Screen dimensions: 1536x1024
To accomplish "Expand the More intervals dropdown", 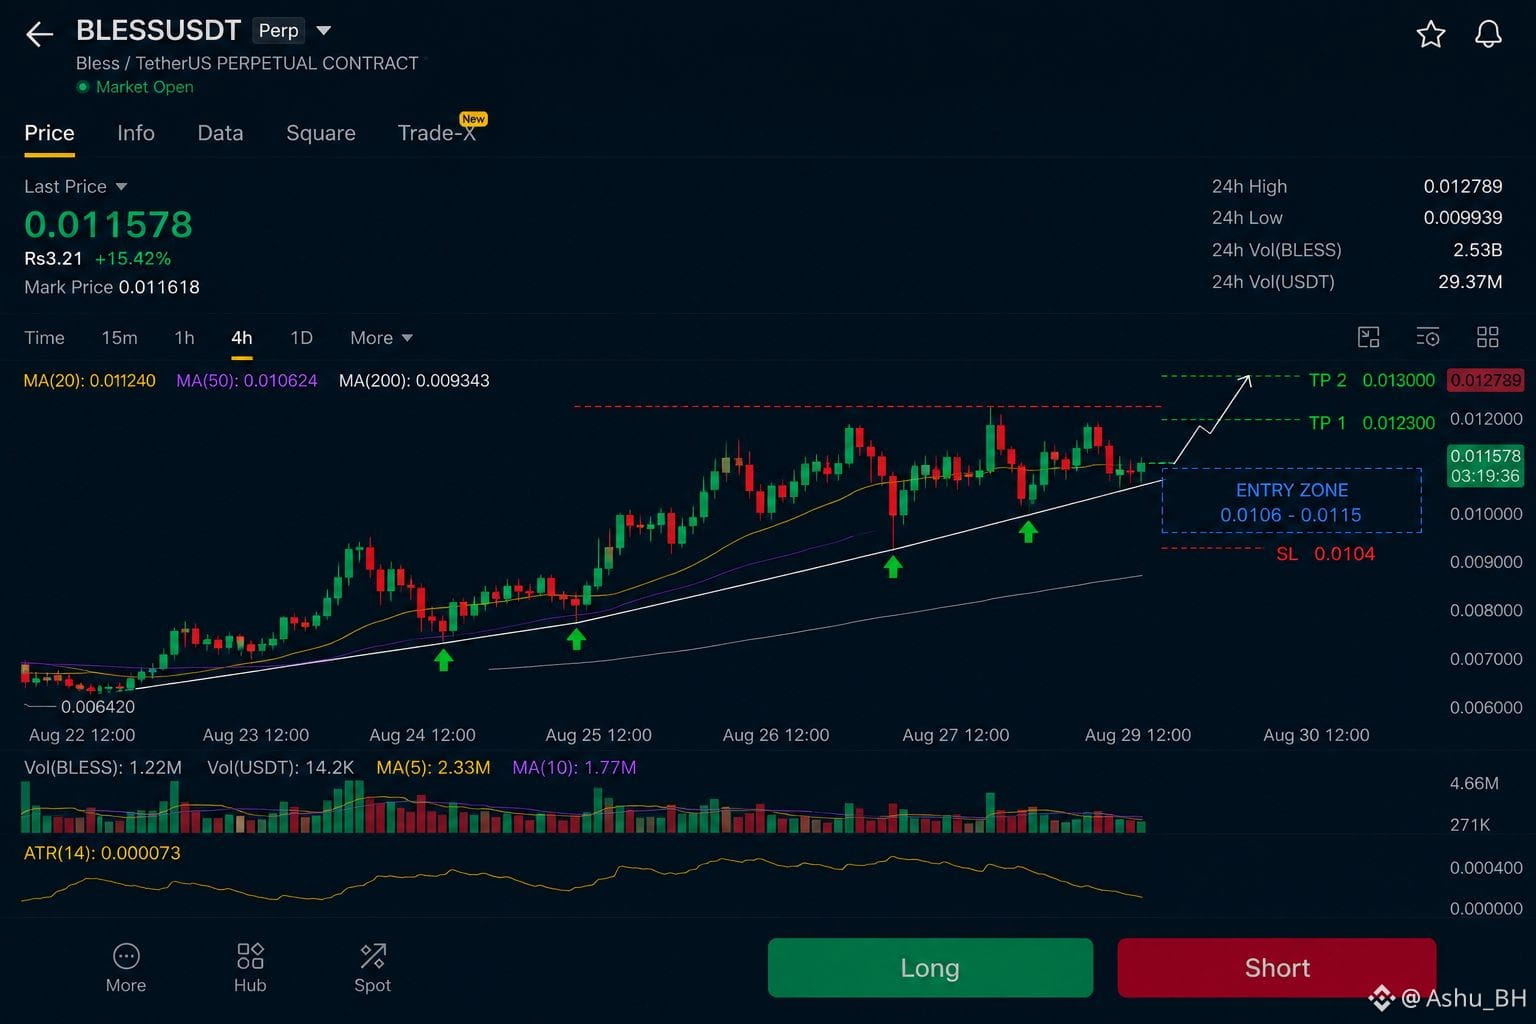I will click(381, 338).
